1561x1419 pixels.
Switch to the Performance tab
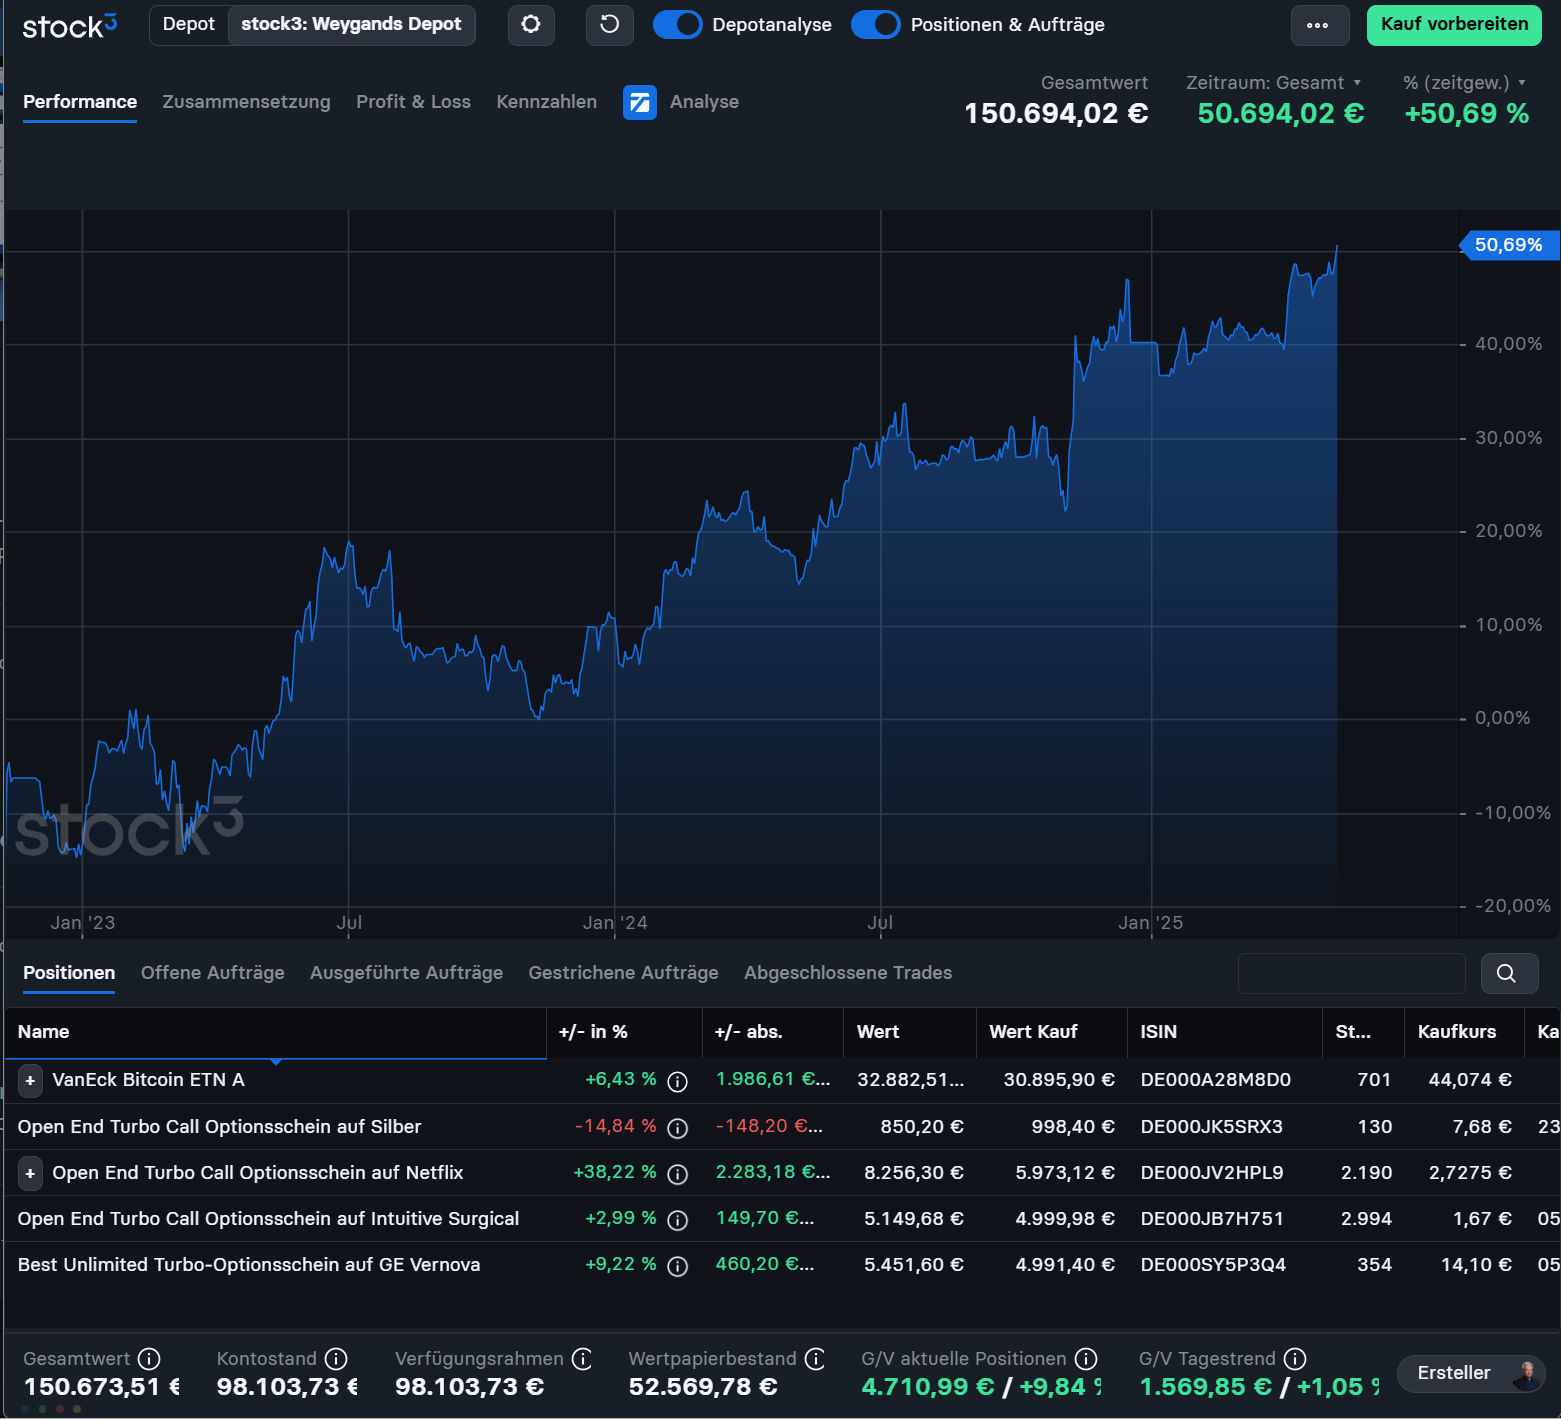click(x=80, y=102)
